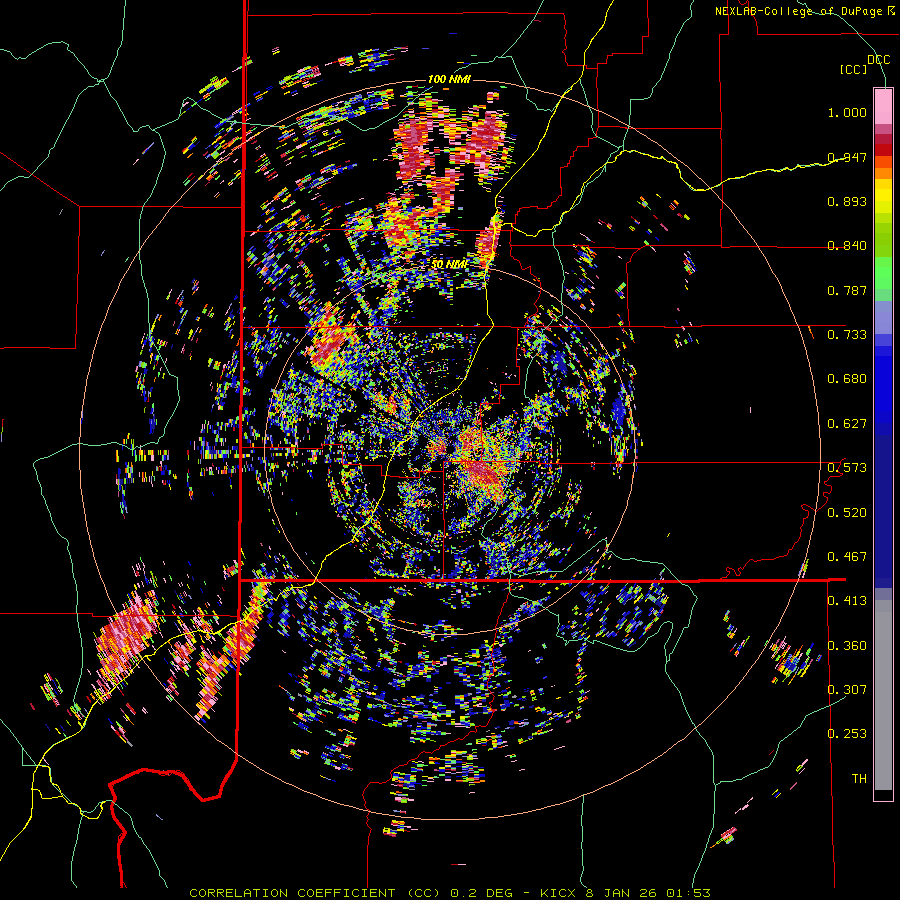Click the 0.520 scale value

click(847, 513)
